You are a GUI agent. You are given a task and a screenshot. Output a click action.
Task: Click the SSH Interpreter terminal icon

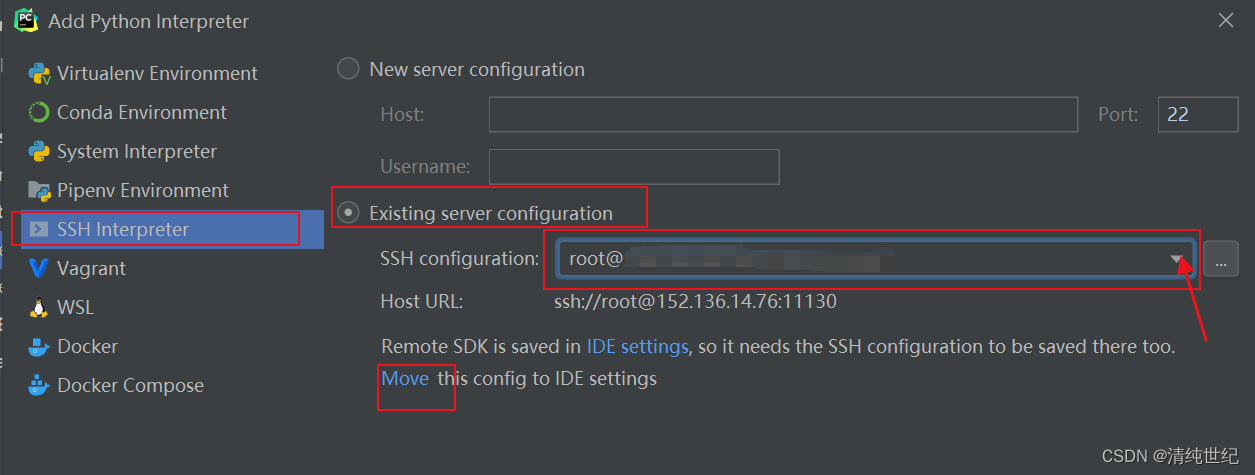39,229
